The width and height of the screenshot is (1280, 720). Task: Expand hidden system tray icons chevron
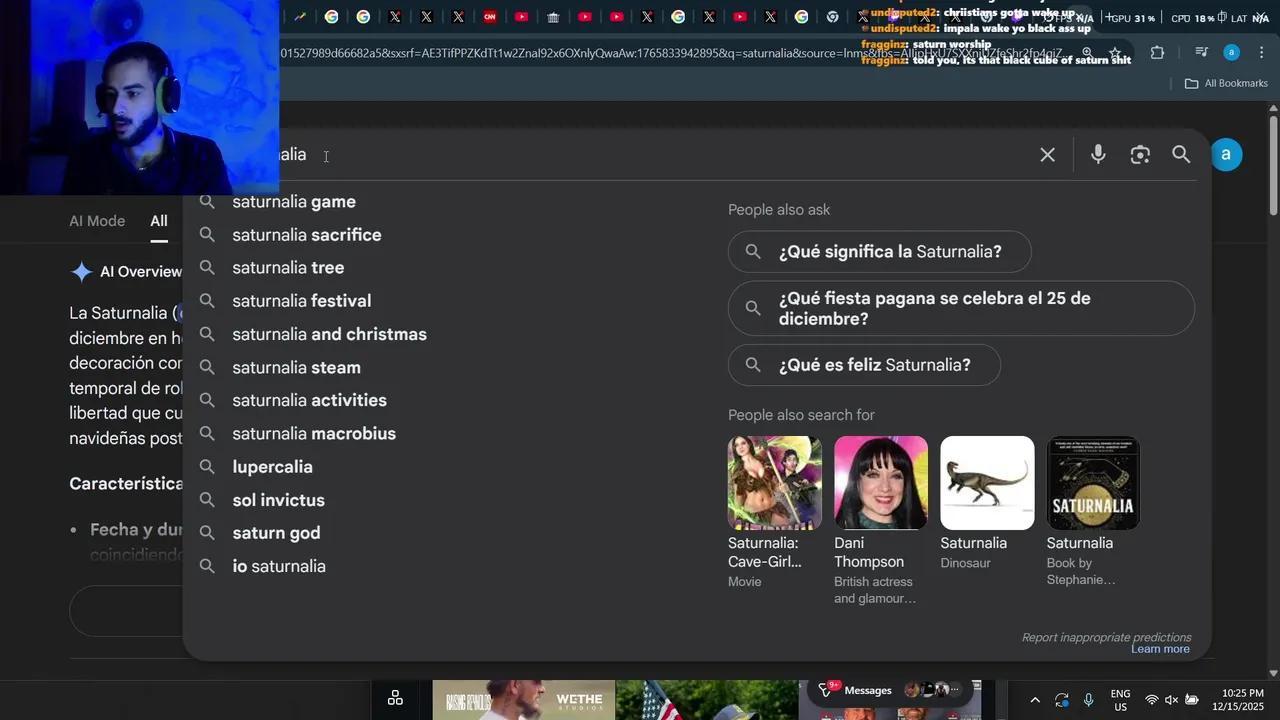coord(1035,700)
